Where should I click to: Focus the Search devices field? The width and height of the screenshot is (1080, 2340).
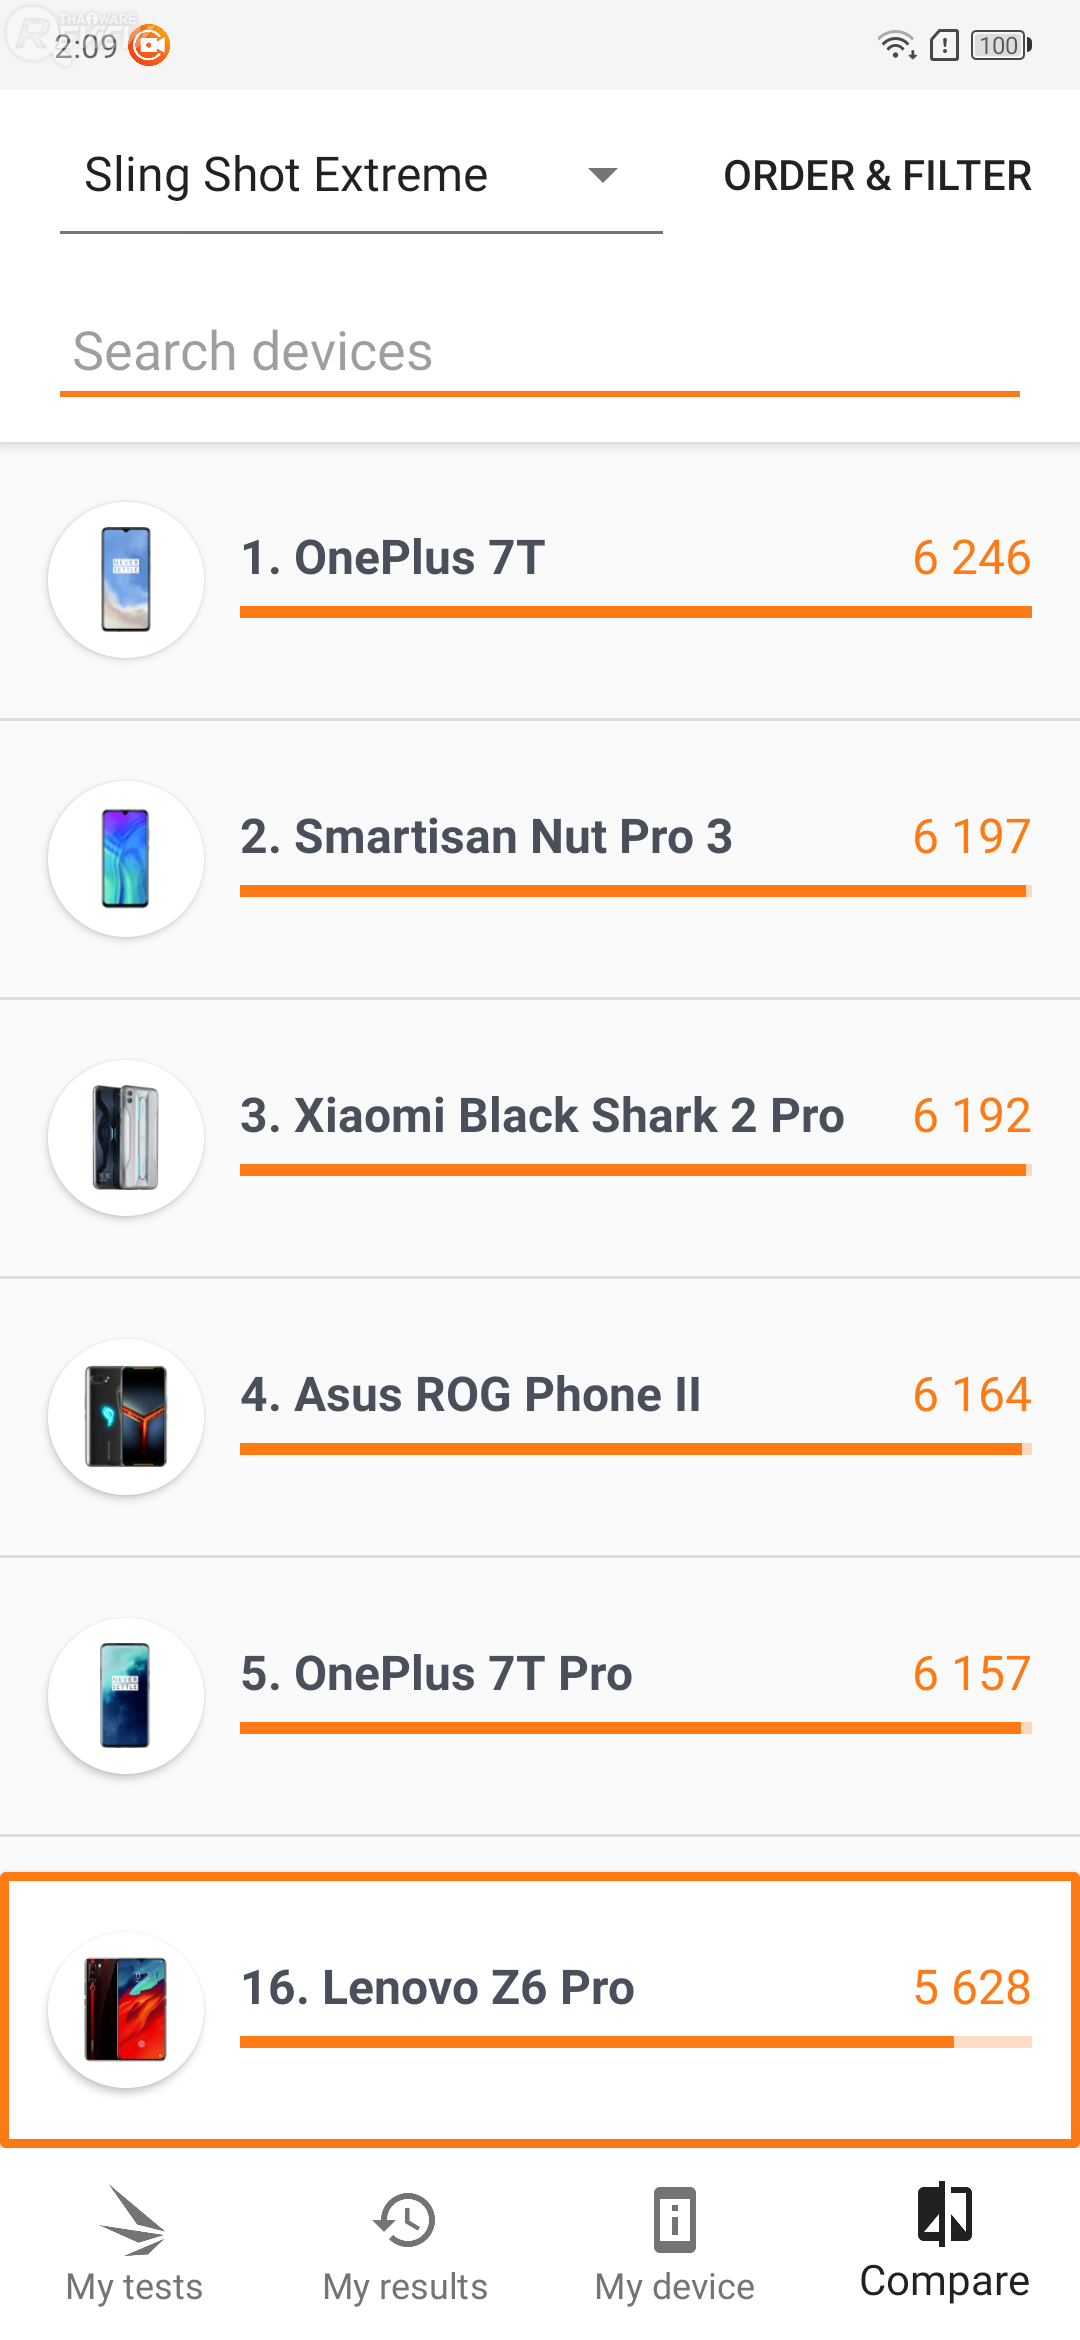(x=540, y=352)
